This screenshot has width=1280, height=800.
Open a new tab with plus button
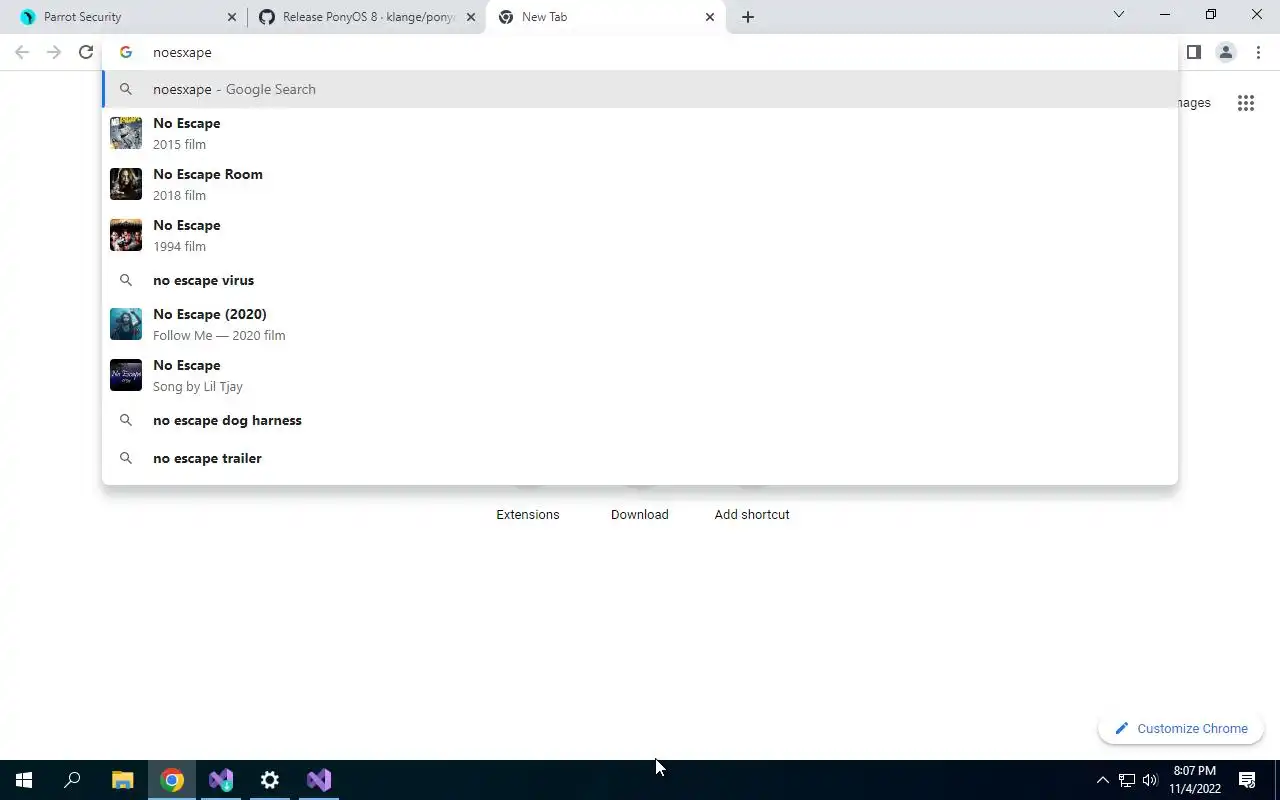pos(748,17)
